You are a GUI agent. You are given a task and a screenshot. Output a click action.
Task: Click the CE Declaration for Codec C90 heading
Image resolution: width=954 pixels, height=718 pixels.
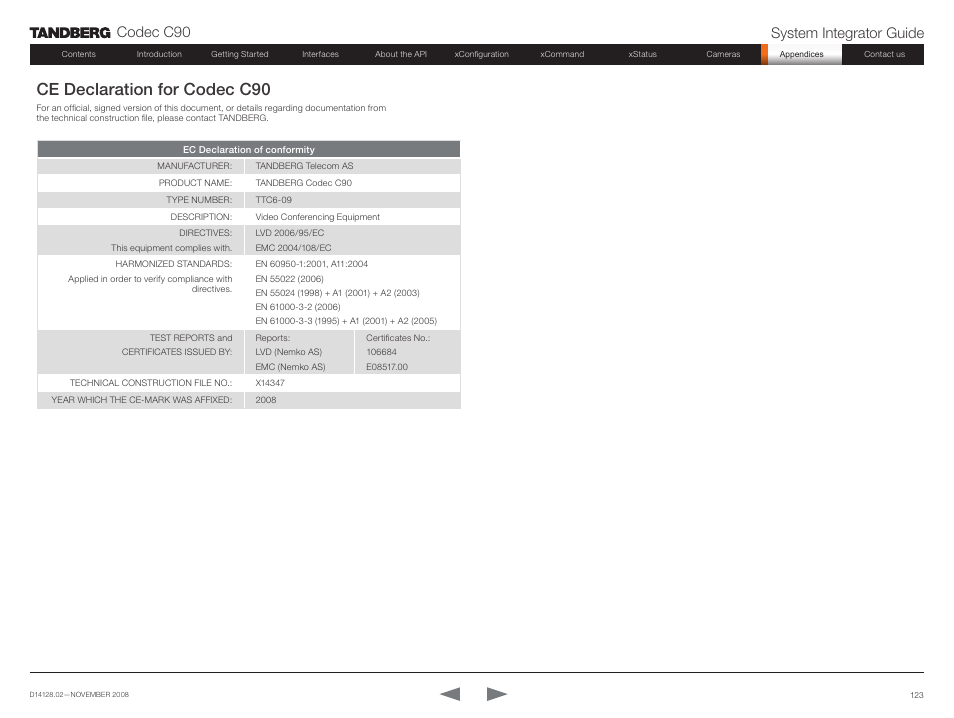[x=153, y=89]
